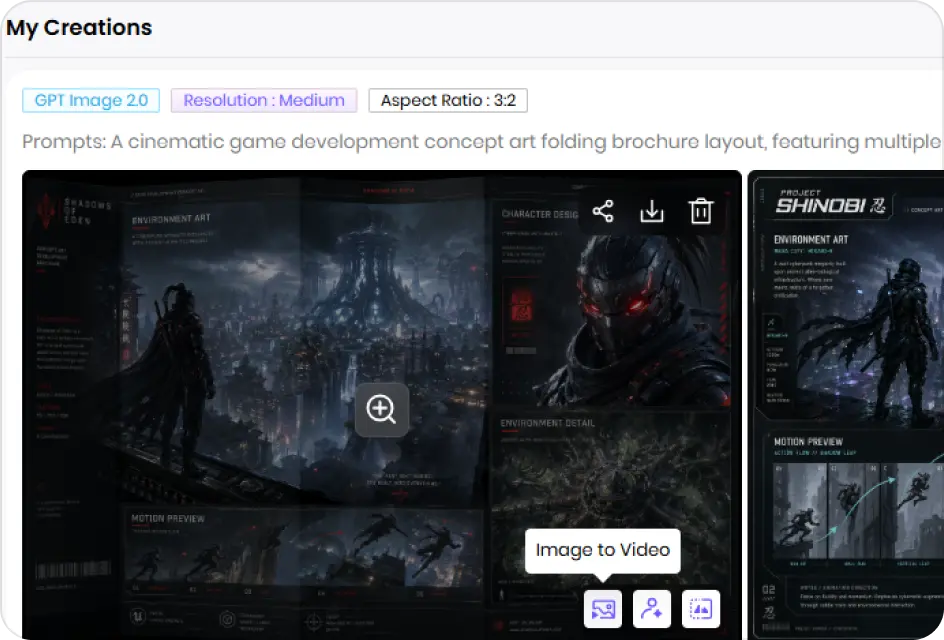Image resolution: width=944 pixels, height=640 pixels.
Task: Click the My Creations heading
Action: [79, 28]
